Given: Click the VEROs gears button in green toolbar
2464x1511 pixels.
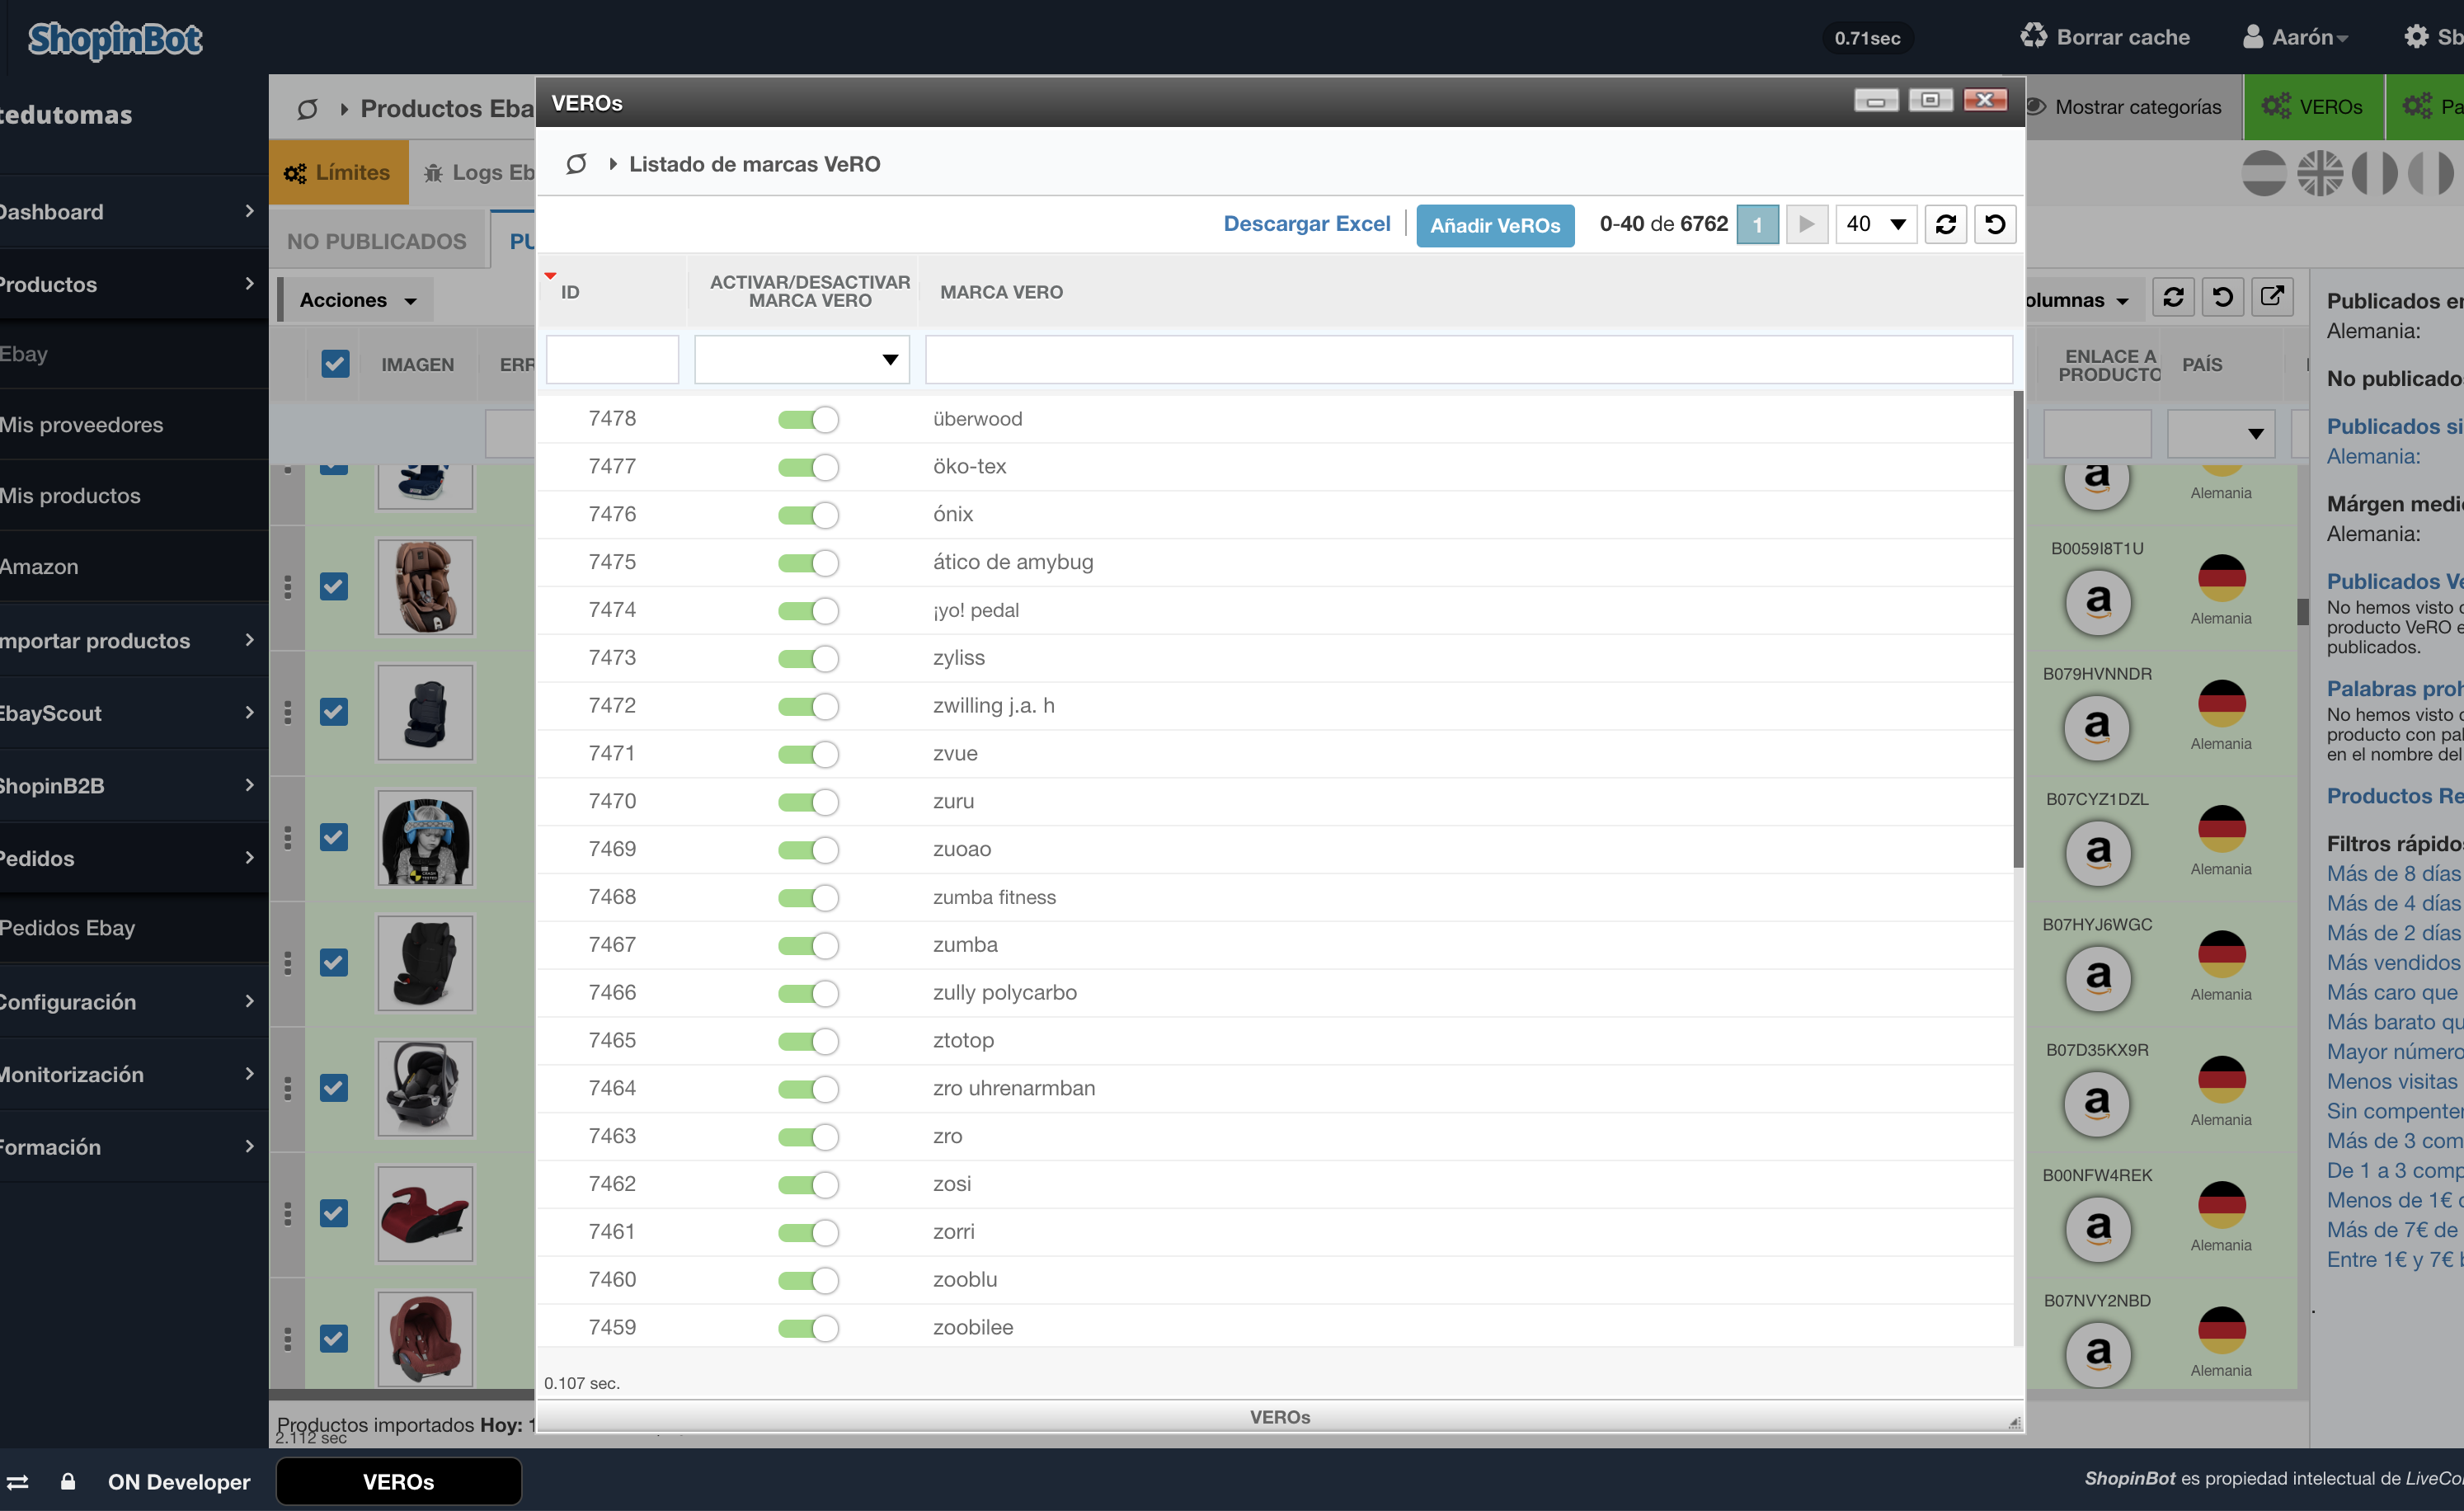Looking at the screenshot, I should tap(2313, 107).
